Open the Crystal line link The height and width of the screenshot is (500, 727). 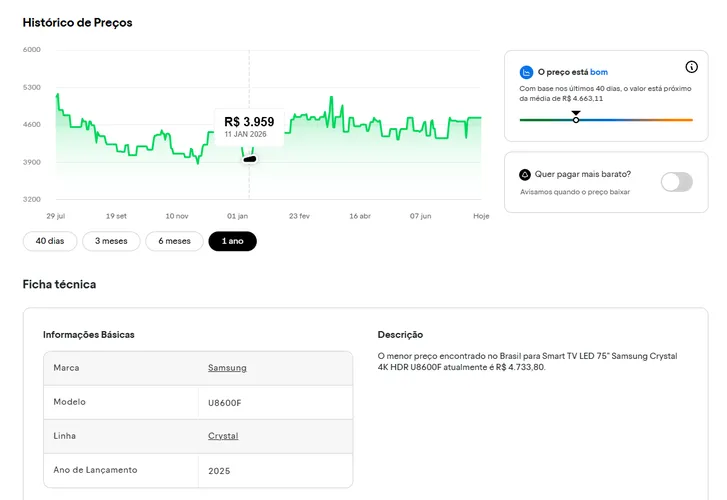click(x=223, y=436)
